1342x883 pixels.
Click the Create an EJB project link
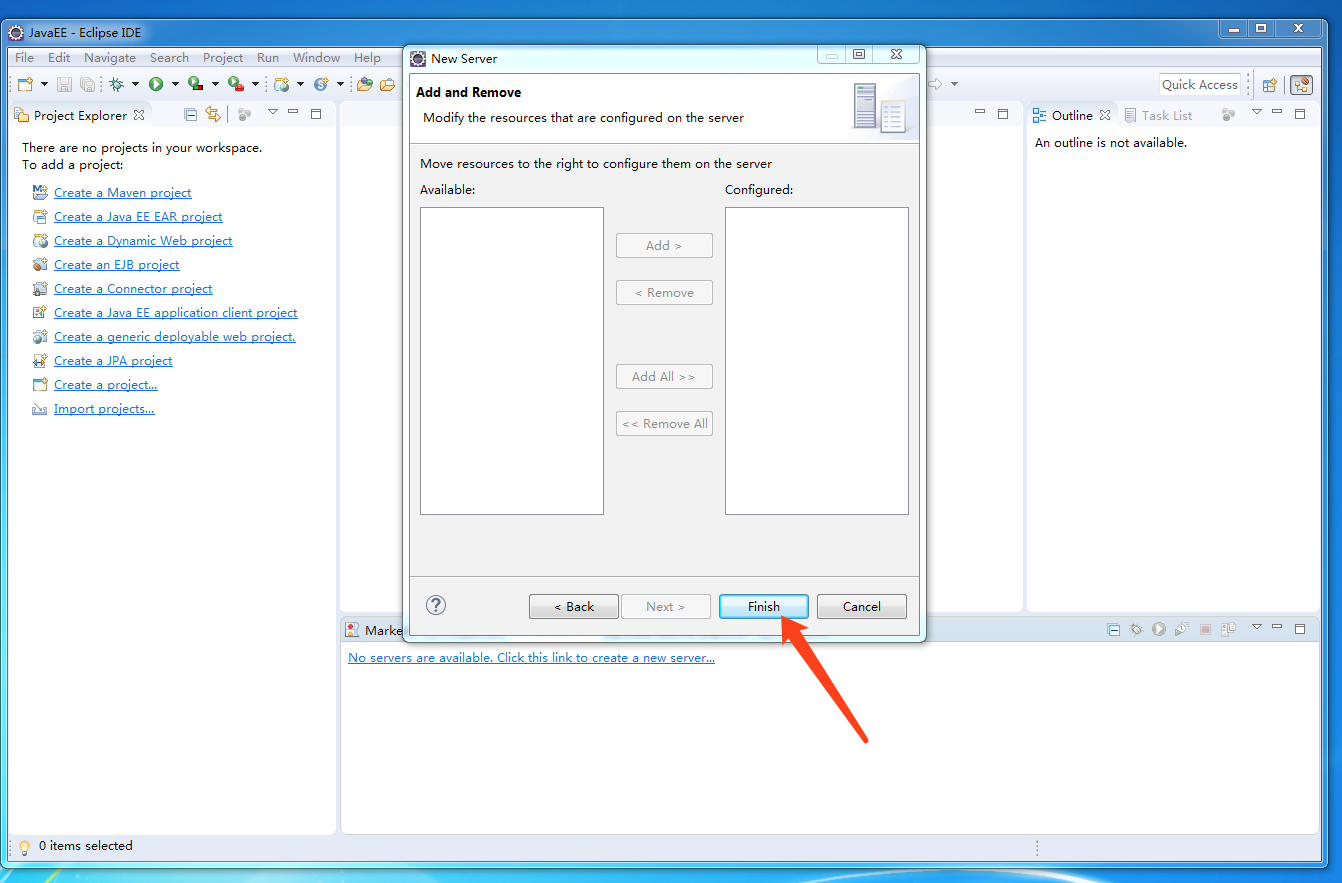pos(117,265)
